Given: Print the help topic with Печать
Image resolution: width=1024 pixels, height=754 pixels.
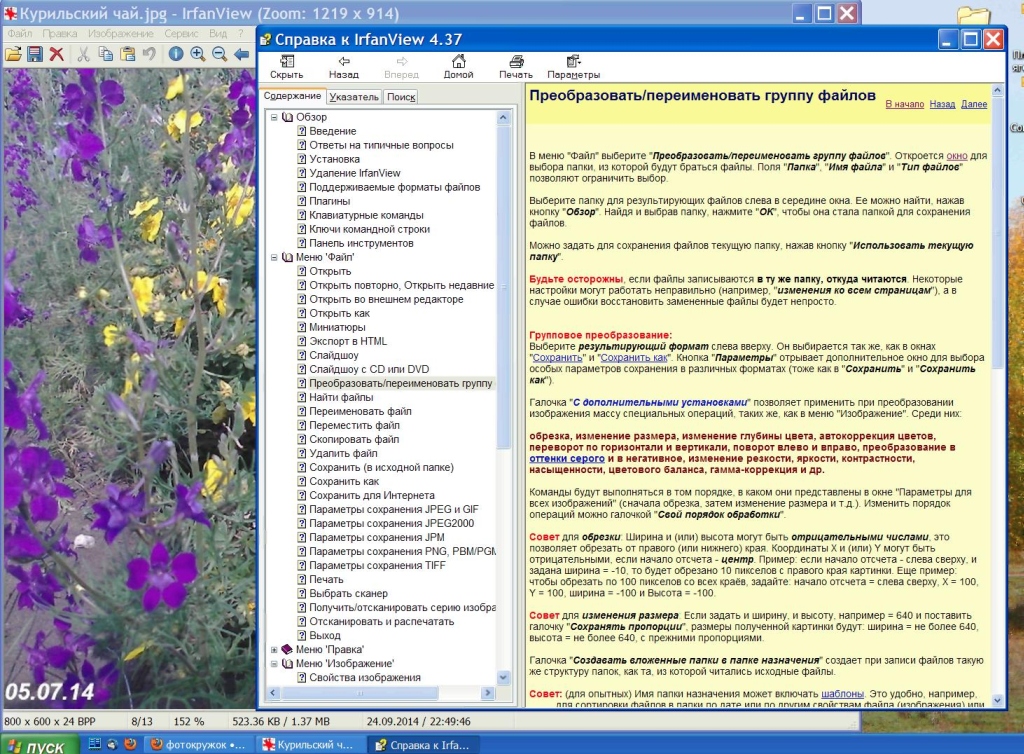Looking at the screenshot, I should [516, 67].
